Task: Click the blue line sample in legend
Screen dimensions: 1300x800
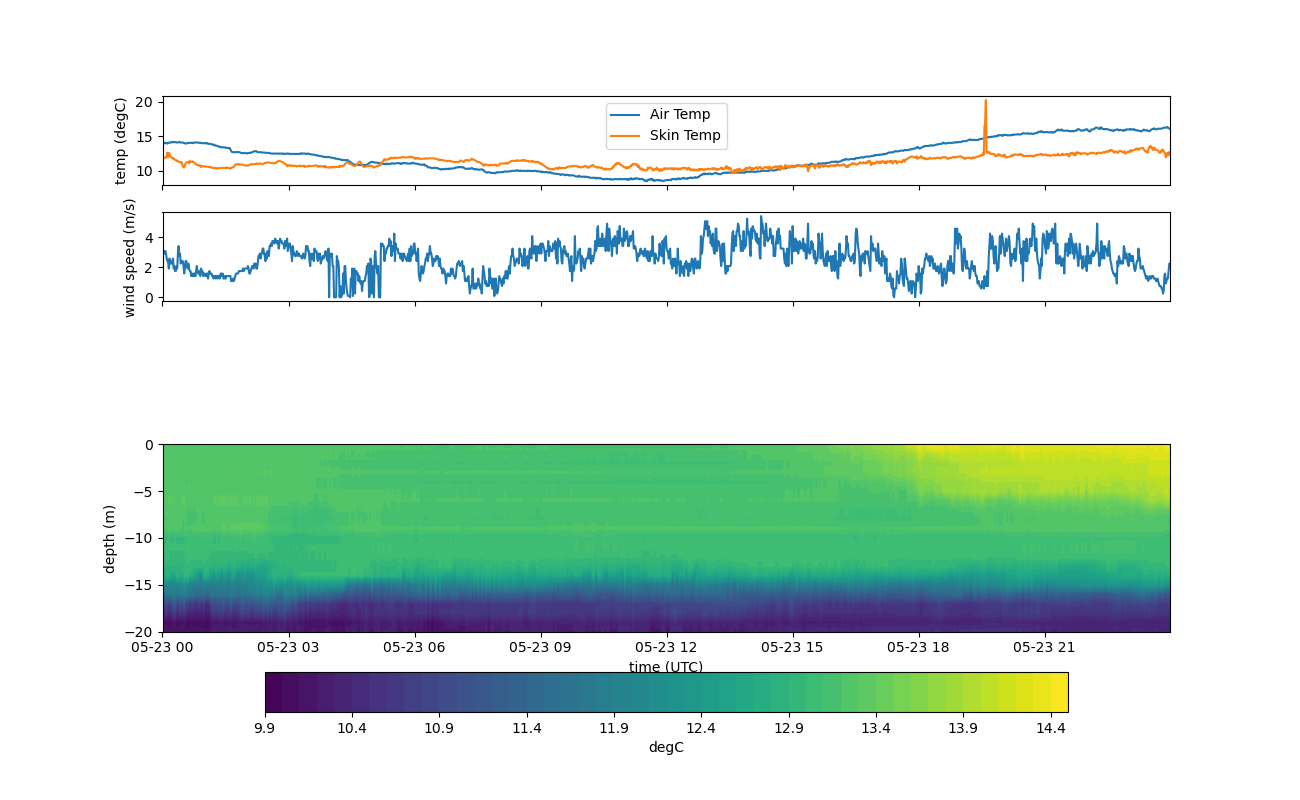Action: tap(627, 115)
